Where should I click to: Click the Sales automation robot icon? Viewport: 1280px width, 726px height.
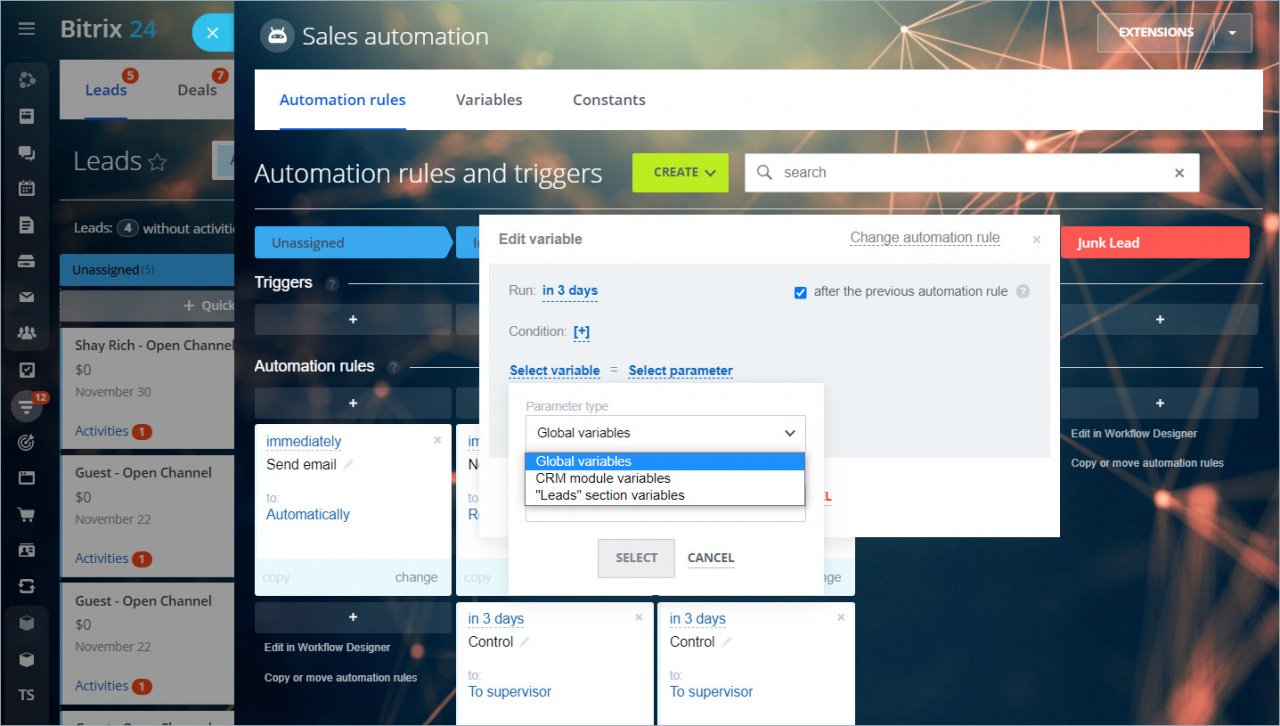pos(277,37)
